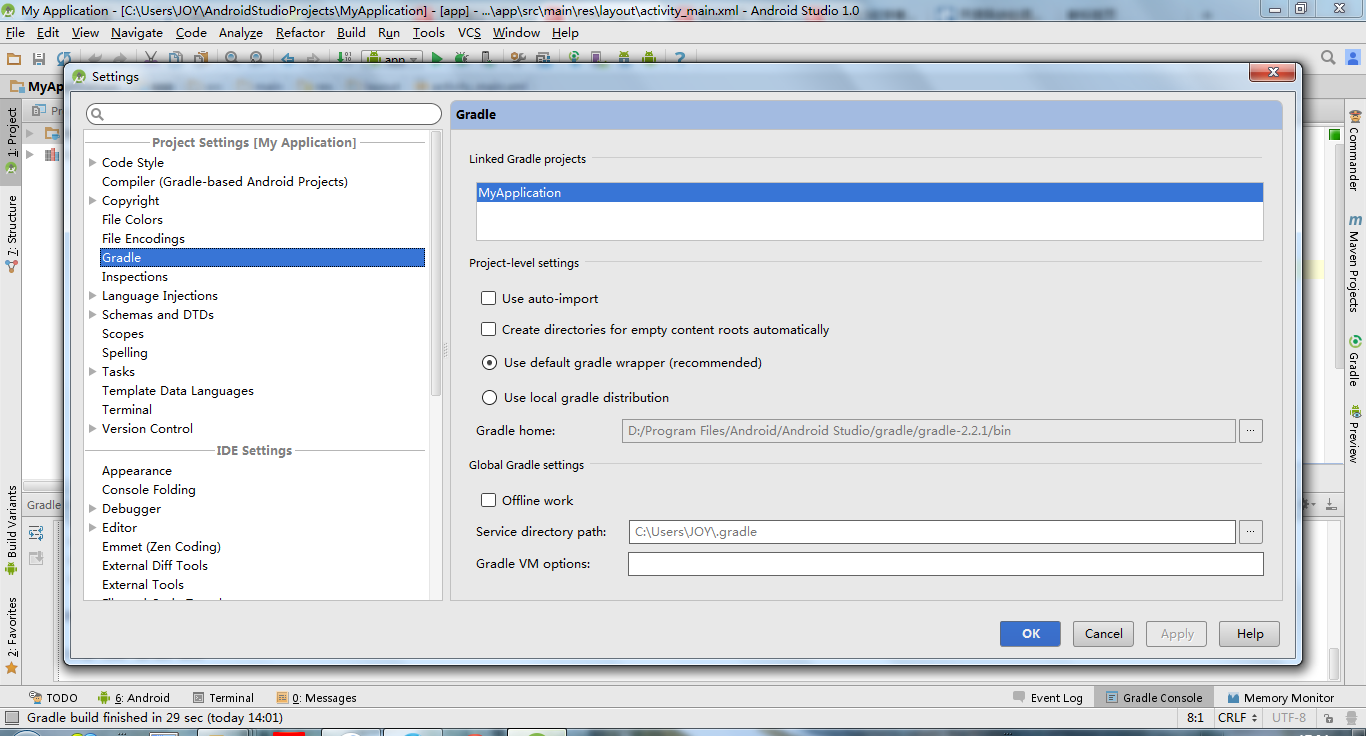Screen dimensions: 1366x736
Task: Expand the Code Style settings section
Action: 90,162
